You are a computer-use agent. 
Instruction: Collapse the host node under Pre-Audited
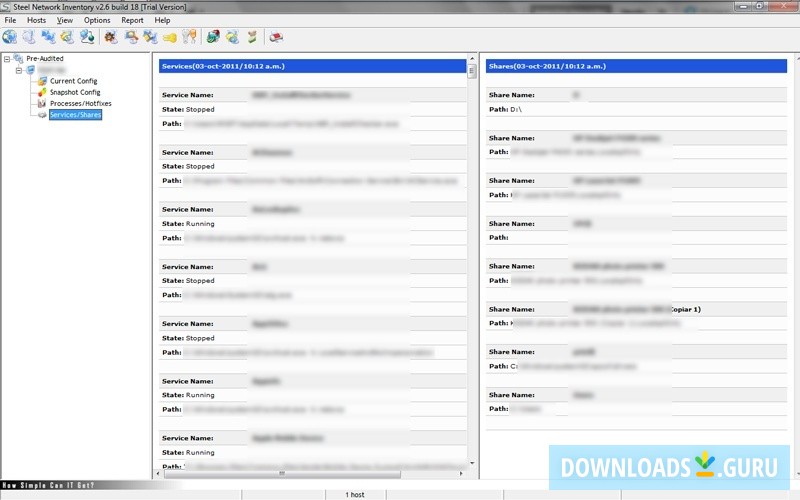(18, 70)
